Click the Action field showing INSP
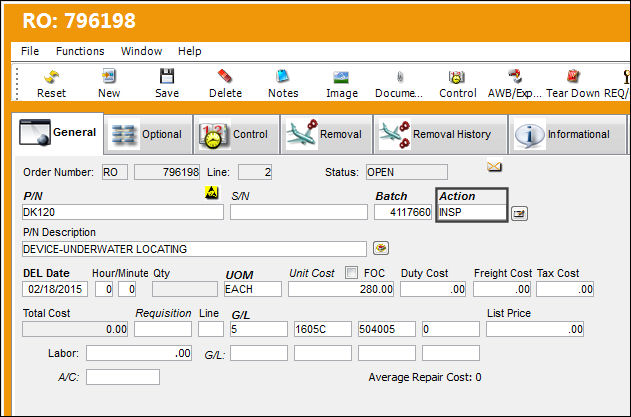 tap(472, 212)
